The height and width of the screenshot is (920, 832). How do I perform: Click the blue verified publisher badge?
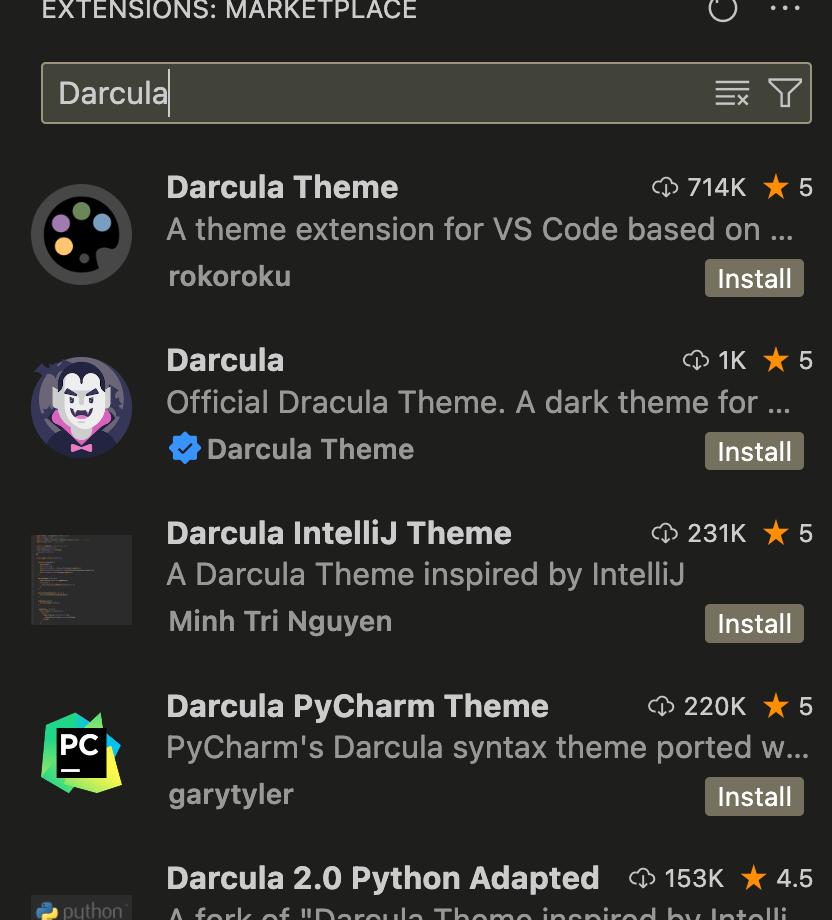coord(184,448)
